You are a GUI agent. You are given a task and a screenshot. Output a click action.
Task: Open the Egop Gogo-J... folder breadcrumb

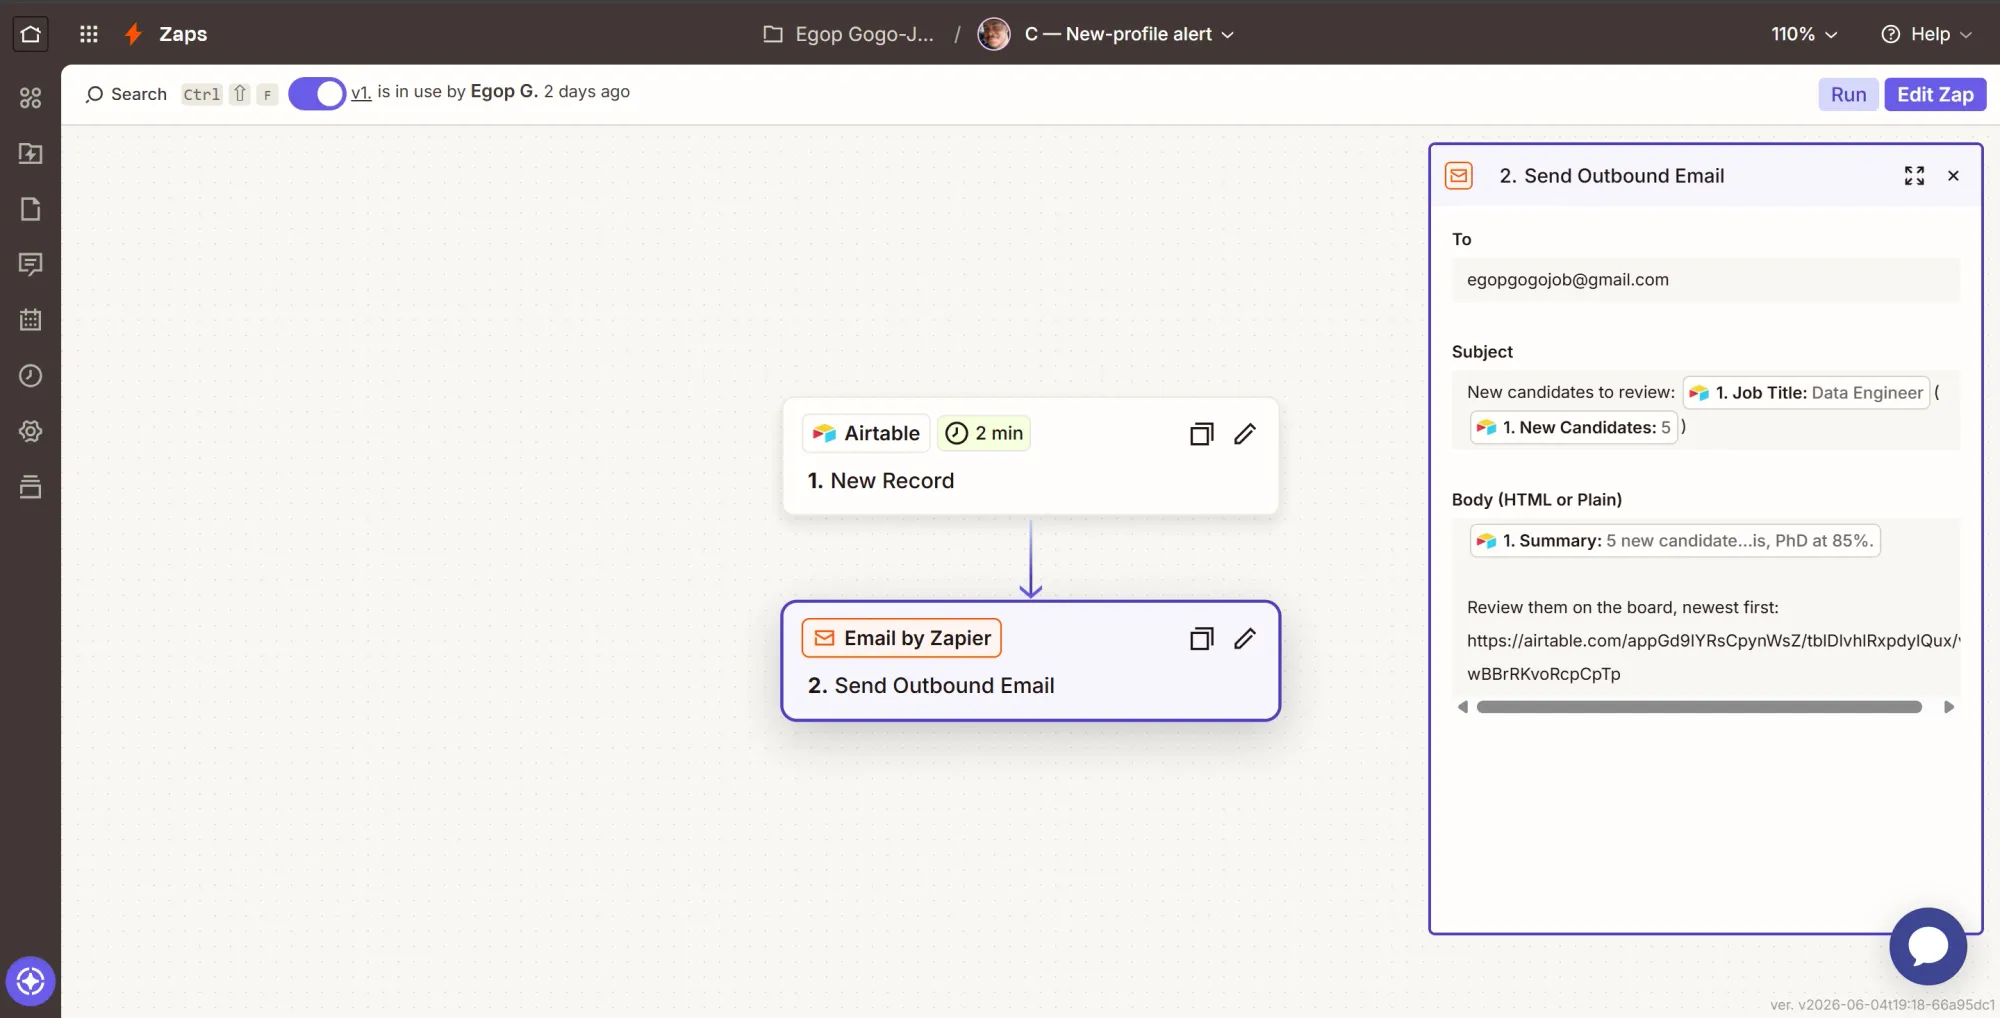point(848,34)
